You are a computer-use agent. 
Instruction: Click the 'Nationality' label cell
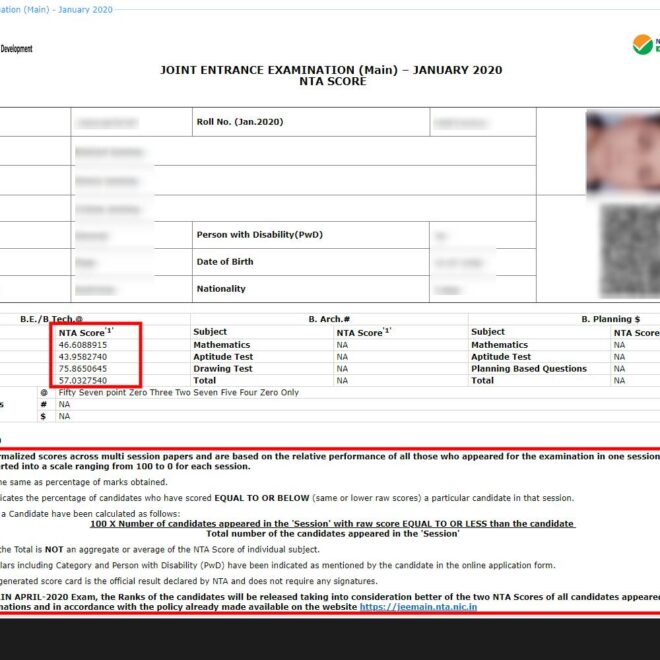[221, 289]
